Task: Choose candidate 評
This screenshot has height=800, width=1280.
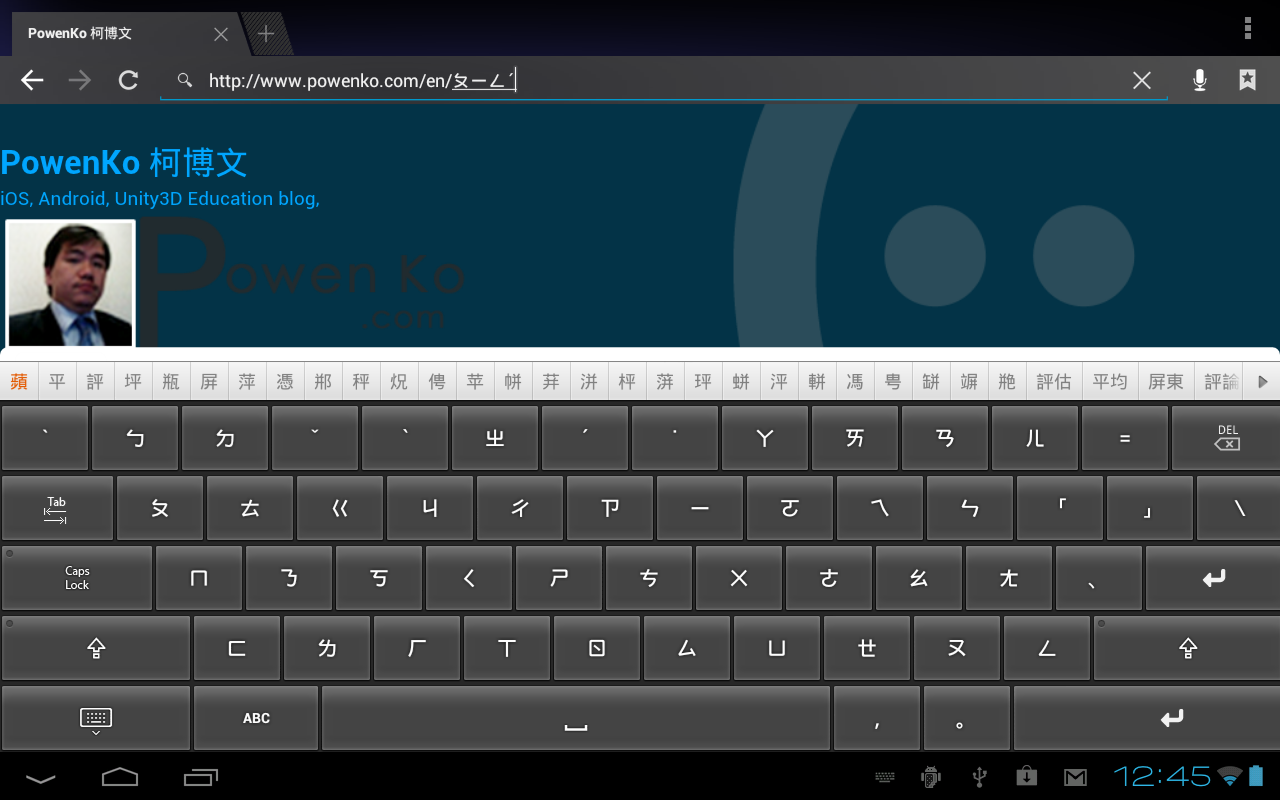Action: click(x=95, y=382)
